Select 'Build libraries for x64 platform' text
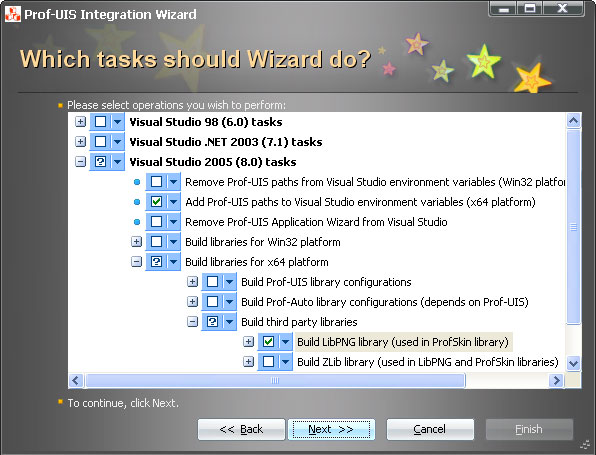 257,262
